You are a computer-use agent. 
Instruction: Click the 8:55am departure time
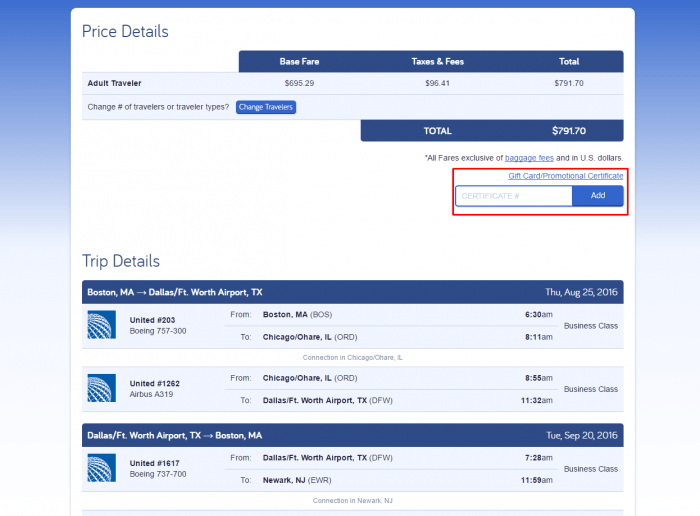[x=538, y=378]
